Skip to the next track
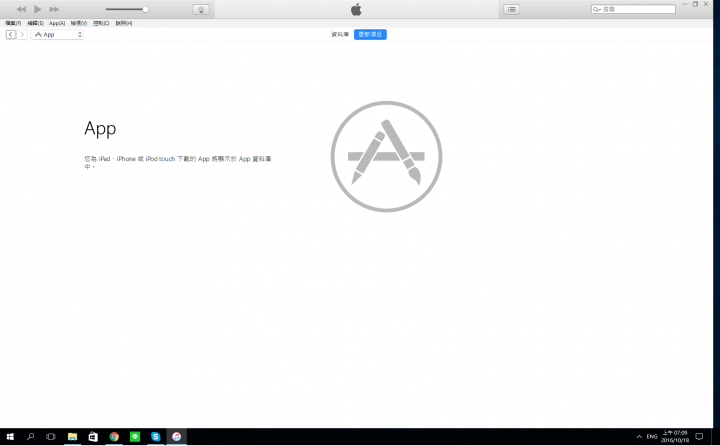 click(54, 9)
